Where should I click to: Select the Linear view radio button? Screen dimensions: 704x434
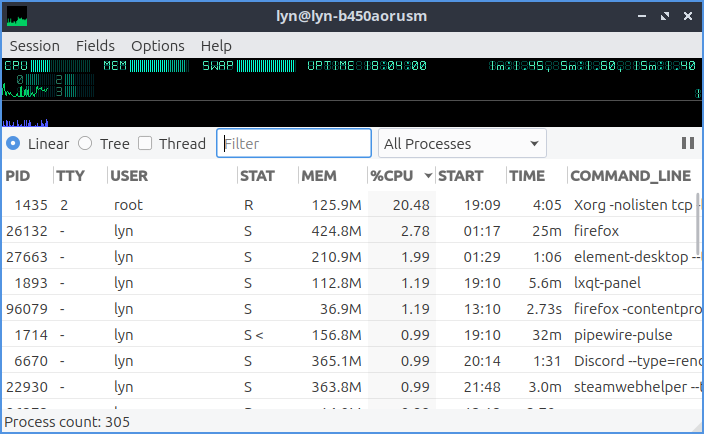point(14,144)
